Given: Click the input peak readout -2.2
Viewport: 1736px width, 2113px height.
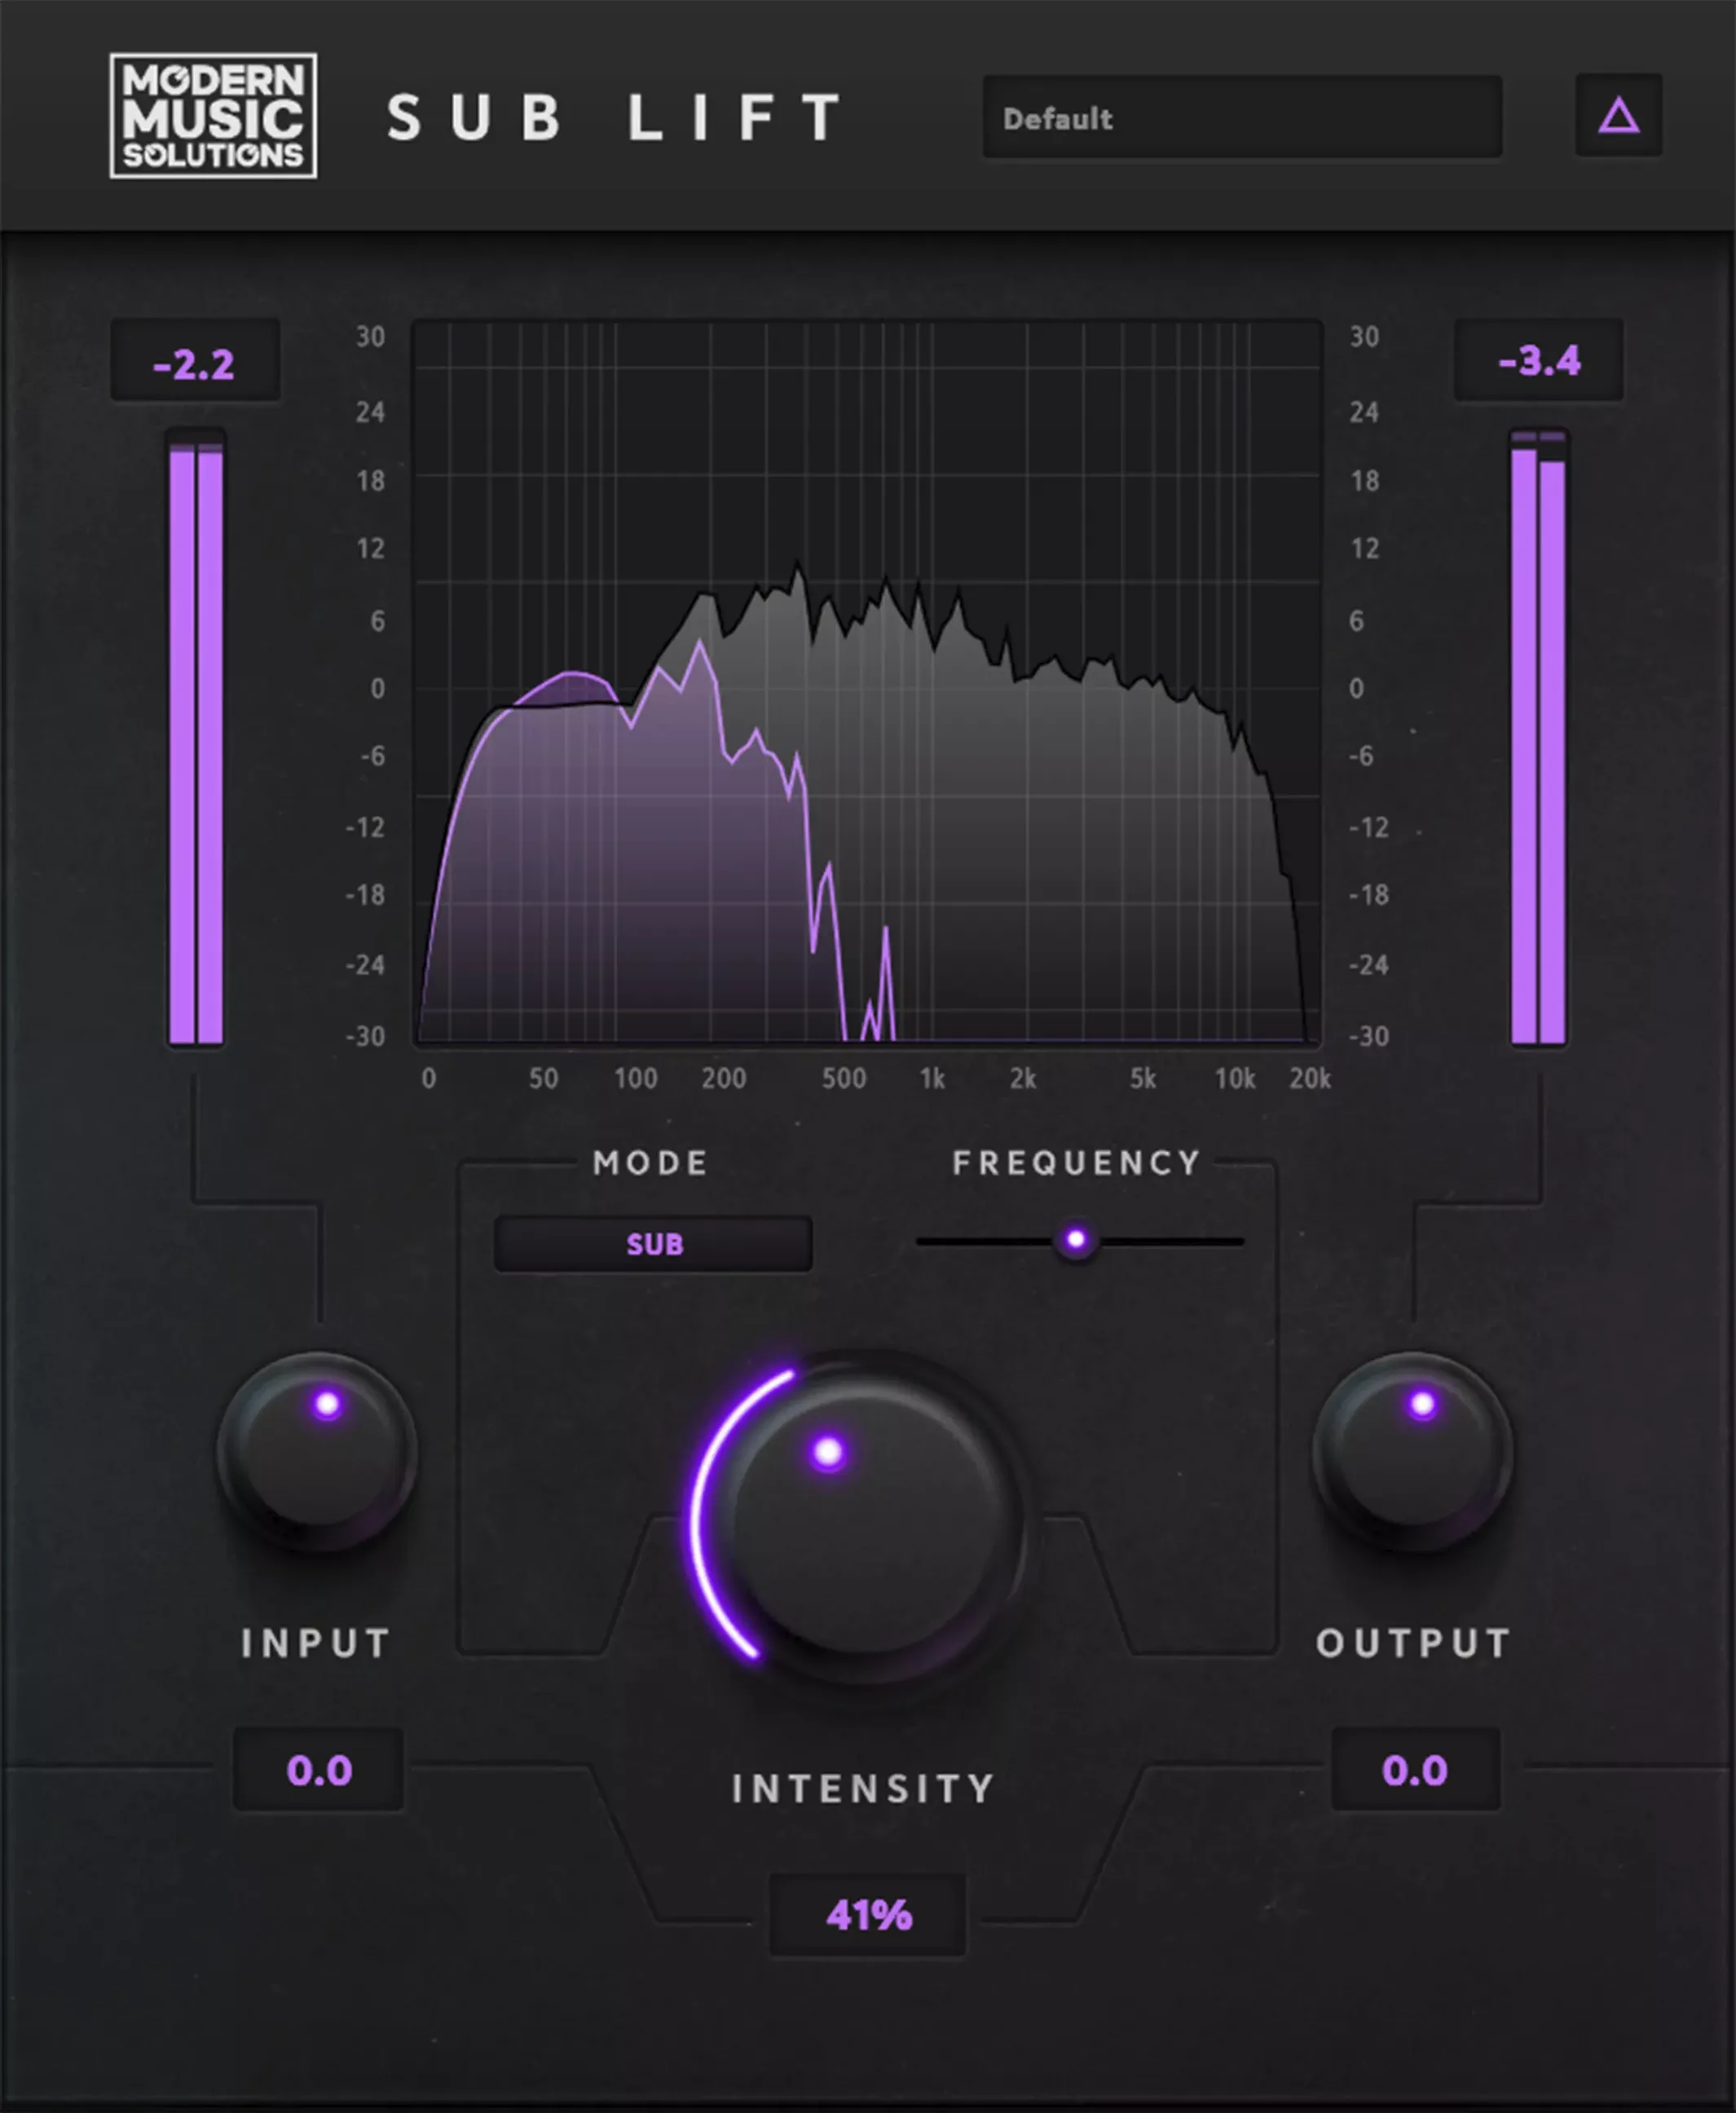Looking at the screenshot, I should (195, 362).
